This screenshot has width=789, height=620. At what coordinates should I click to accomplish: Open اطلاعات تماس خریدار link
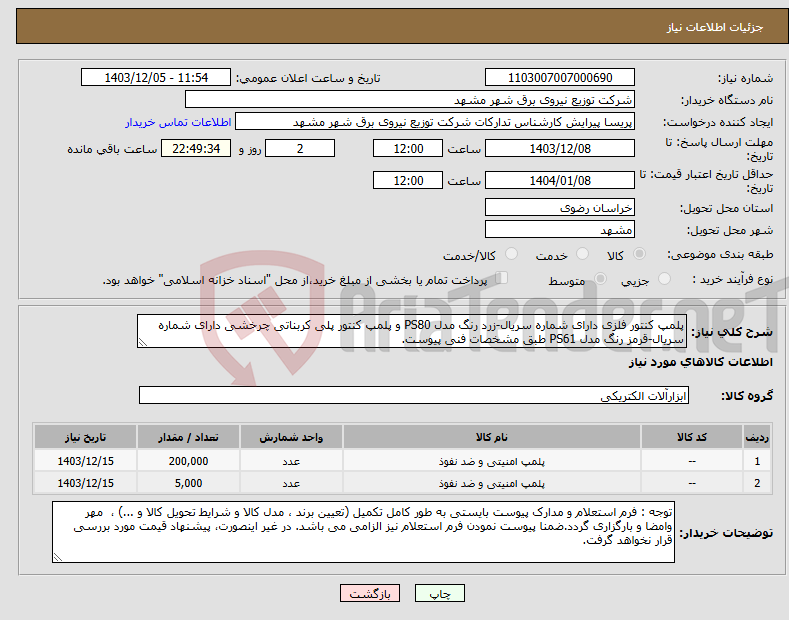point(178,122)
